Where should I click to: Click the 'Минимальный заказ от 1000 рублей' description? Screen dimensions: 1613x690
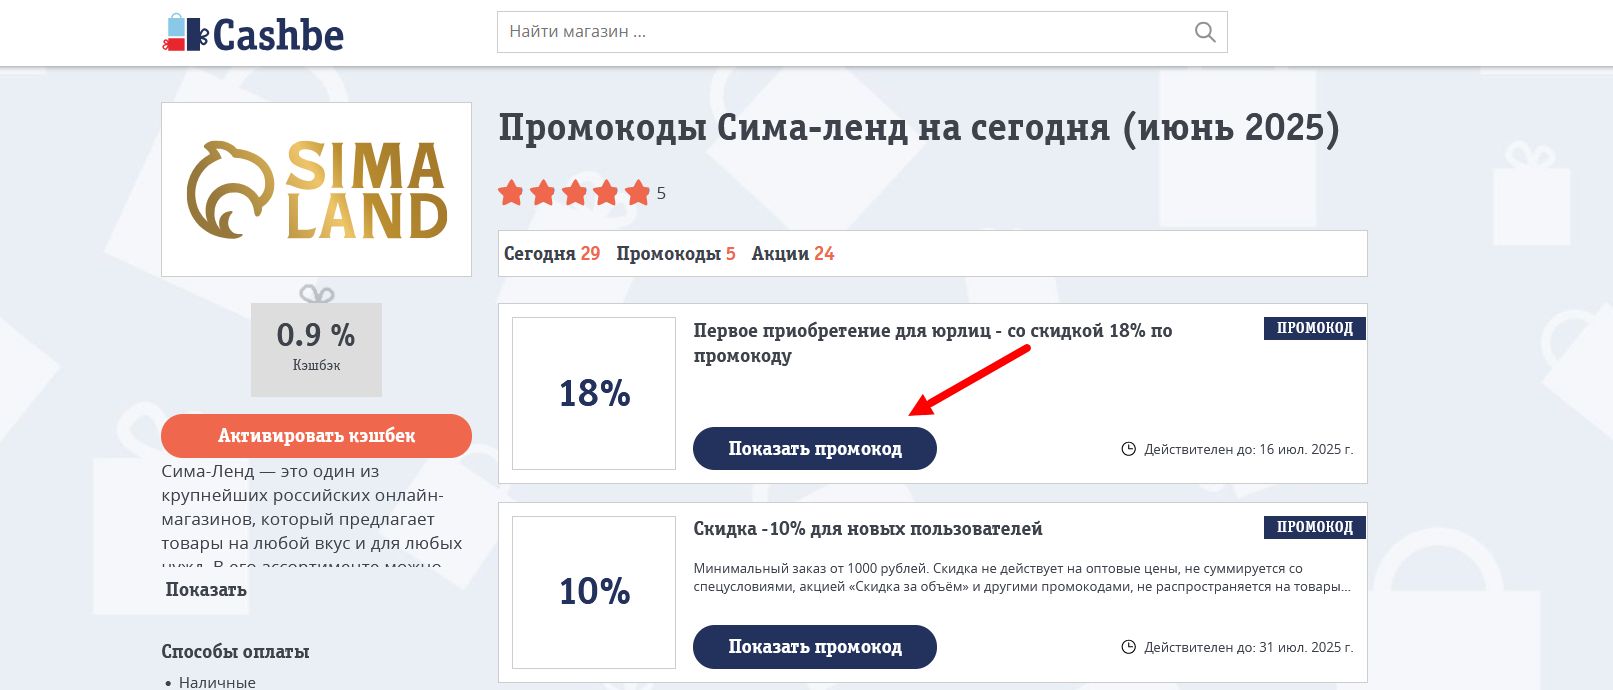(1022, 577)
